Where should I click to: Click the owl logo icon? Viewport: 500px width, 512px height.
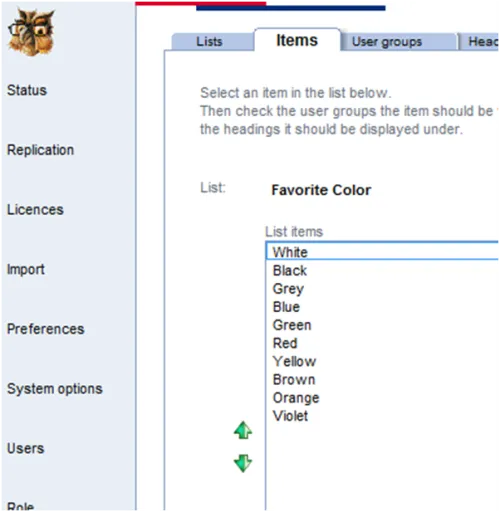tap(31, 33)
